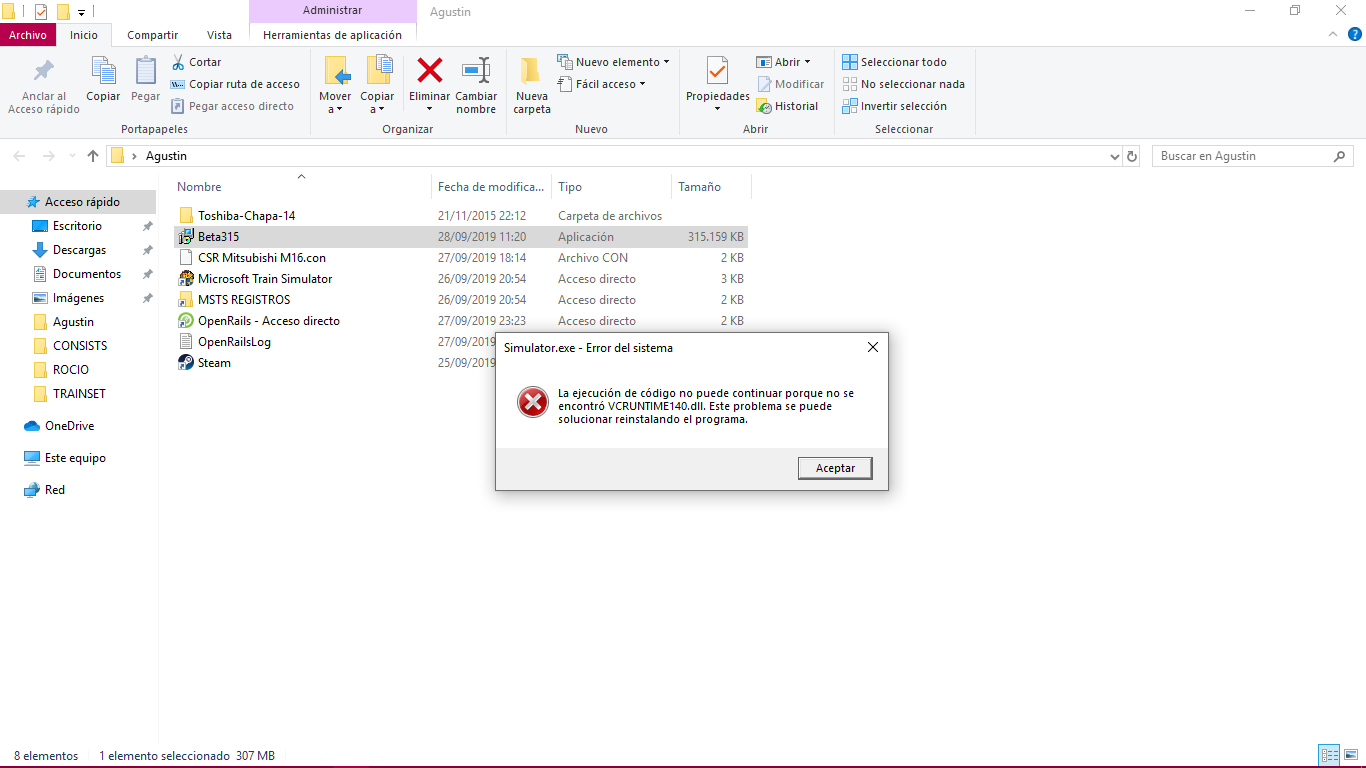Click Modificar in the Abrir group
The width and height of the screenshot is (1366, 768).
(x=790, y=84)
